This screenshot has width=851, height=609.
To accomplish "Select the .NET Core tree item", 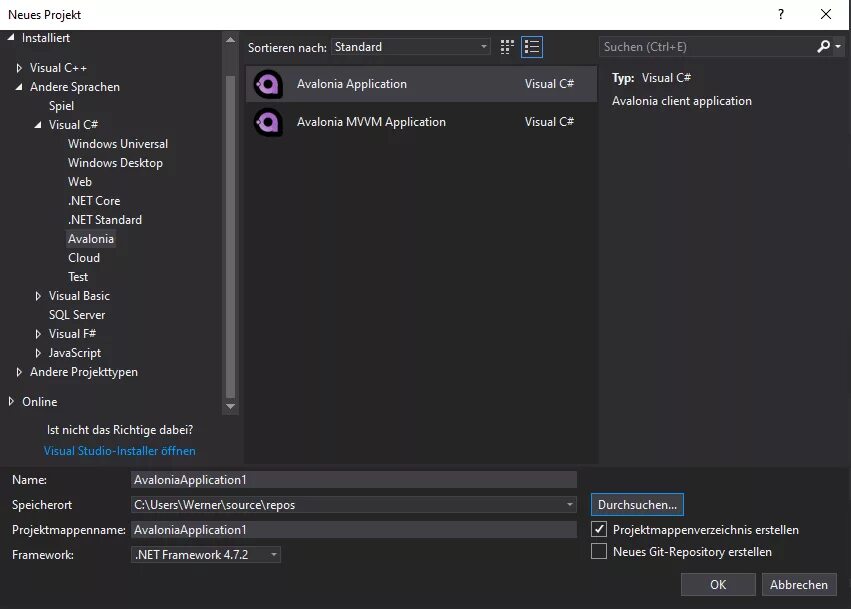I will [94, 201].
